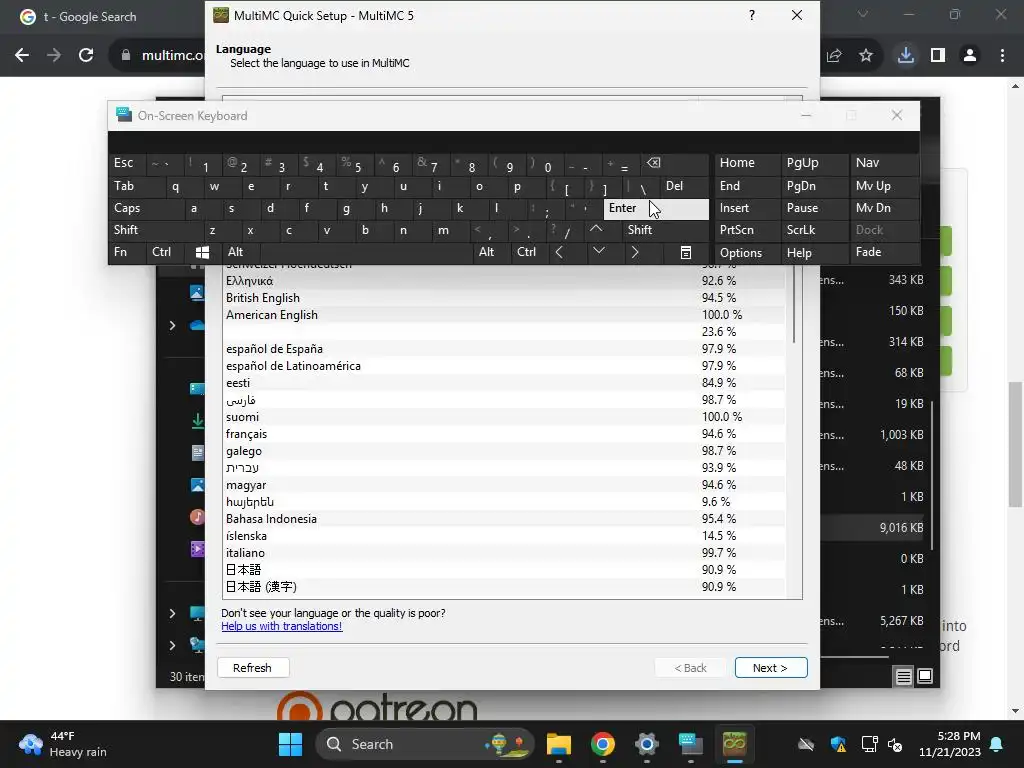Click Help key on the On-Screen Keyboard
Image resolution: width=1024 pixels, height=768 pixels.
pos(814,253)
